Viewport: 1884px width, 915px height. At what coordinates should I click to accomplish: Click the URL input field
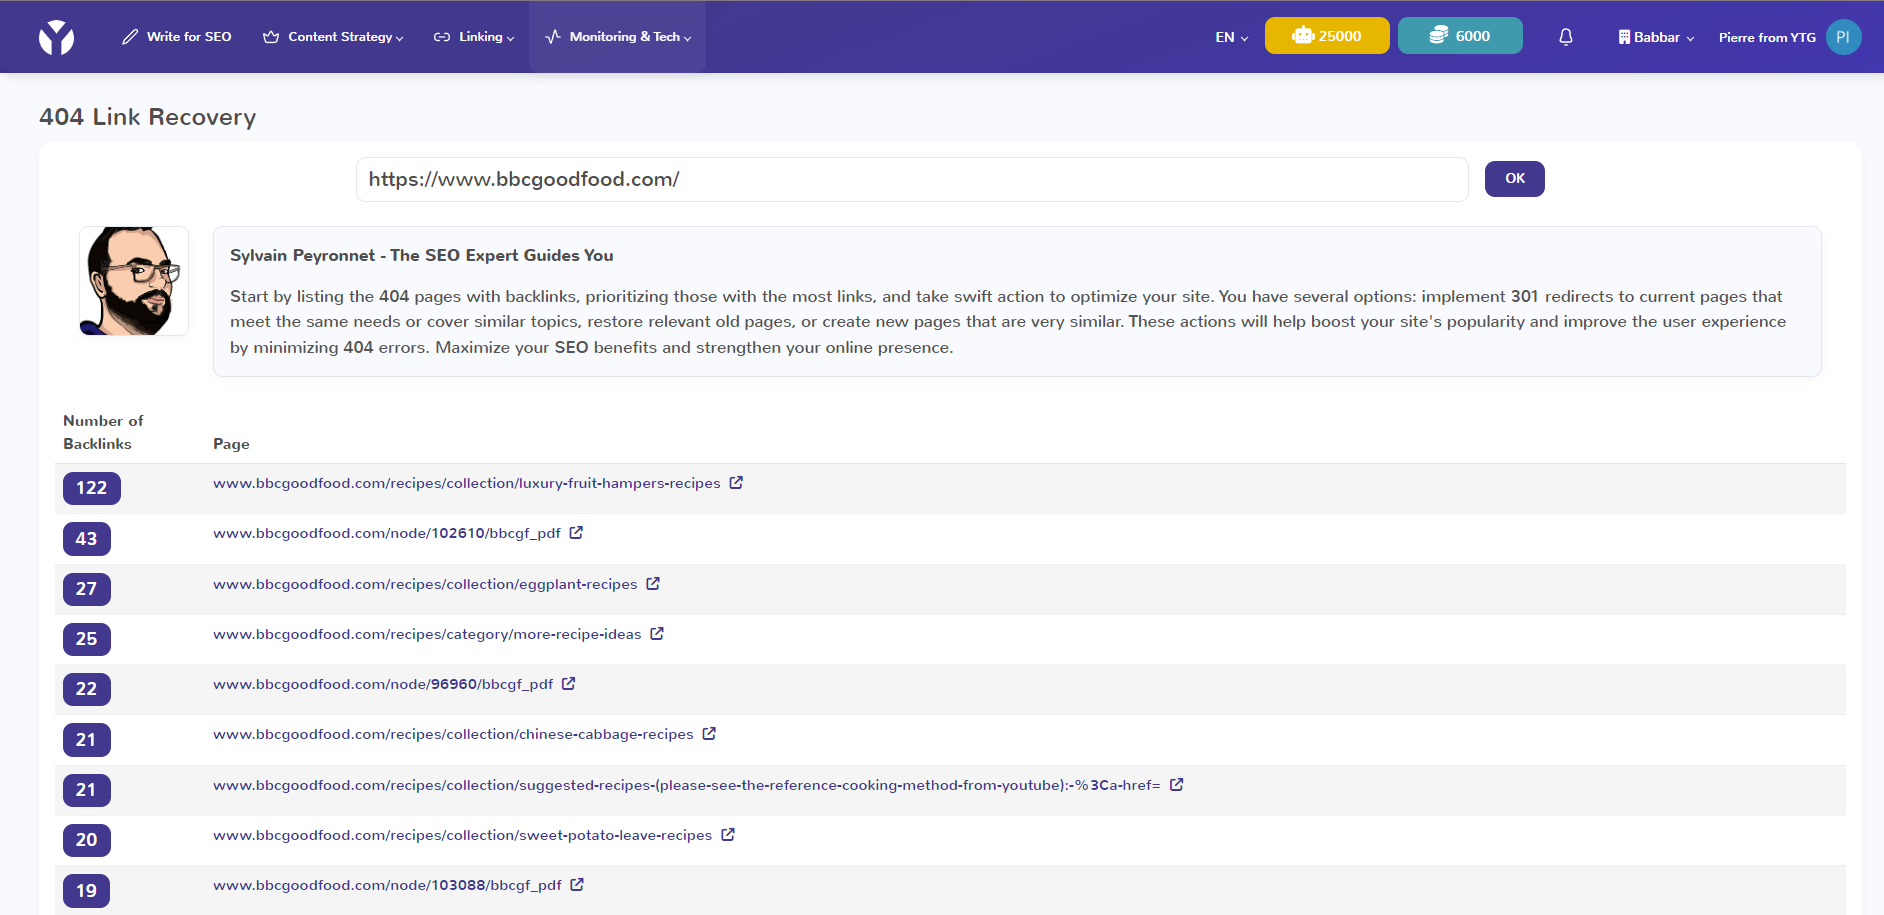(x=912, y=179)
